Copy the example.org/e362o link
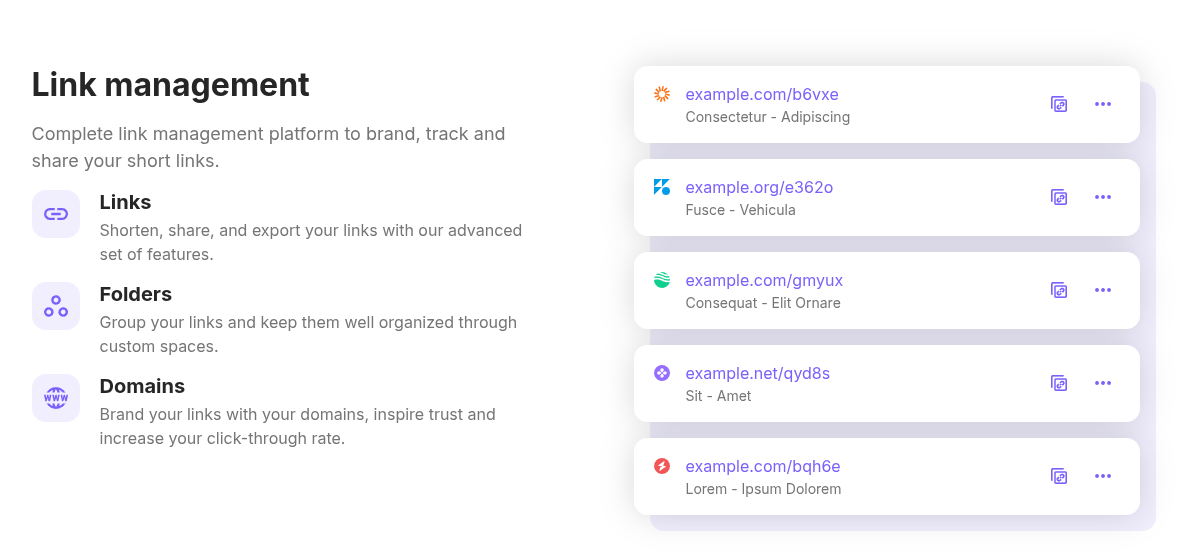The width and height of the screenshot is (1188, 560). click(x=1059, y=197)
